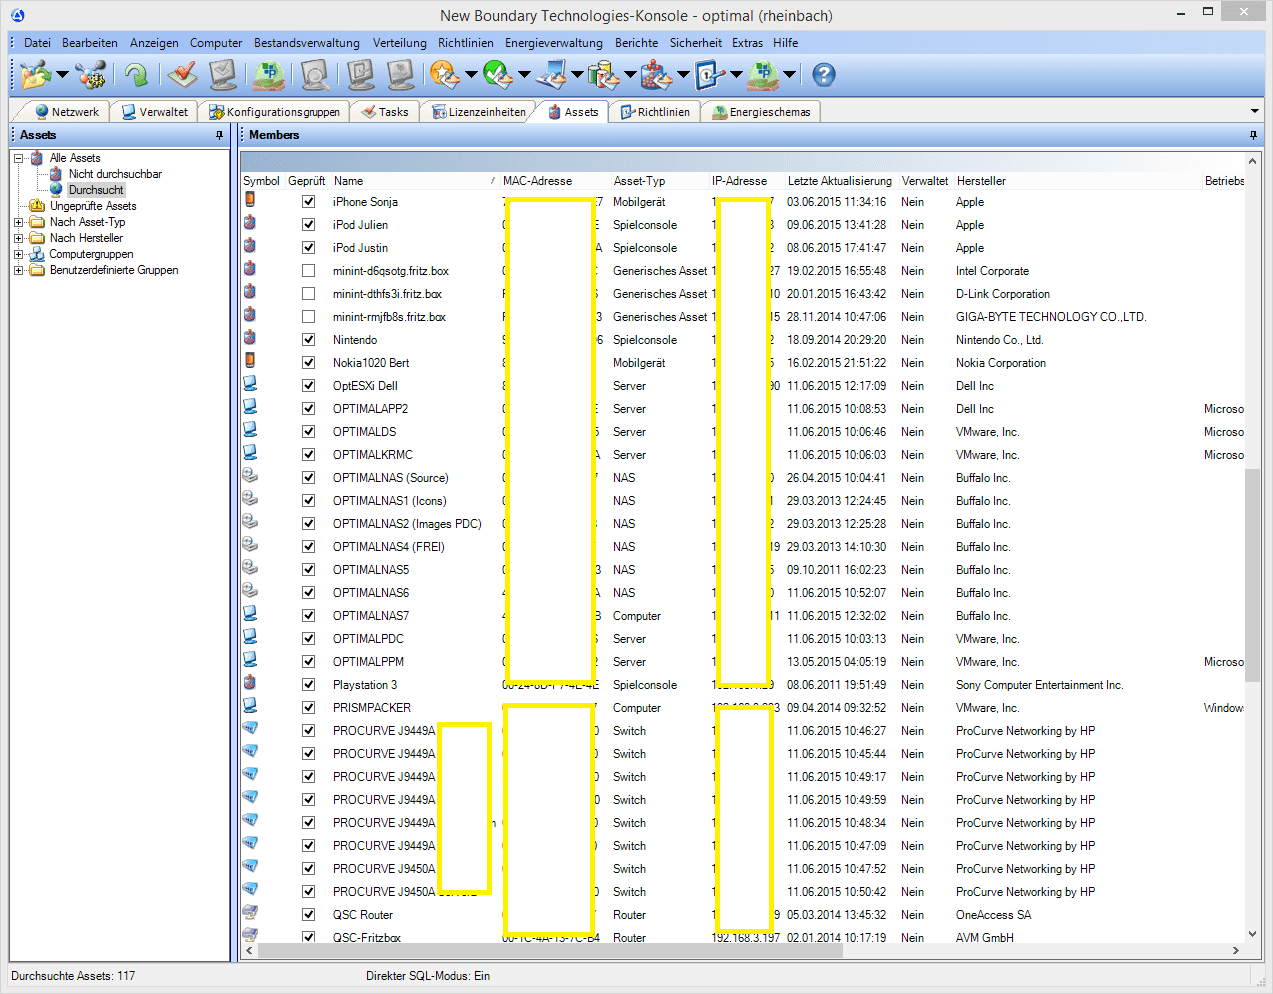Open the Bestandsverwaltung menu
The image size is (1273, 994).
(306, 43)
